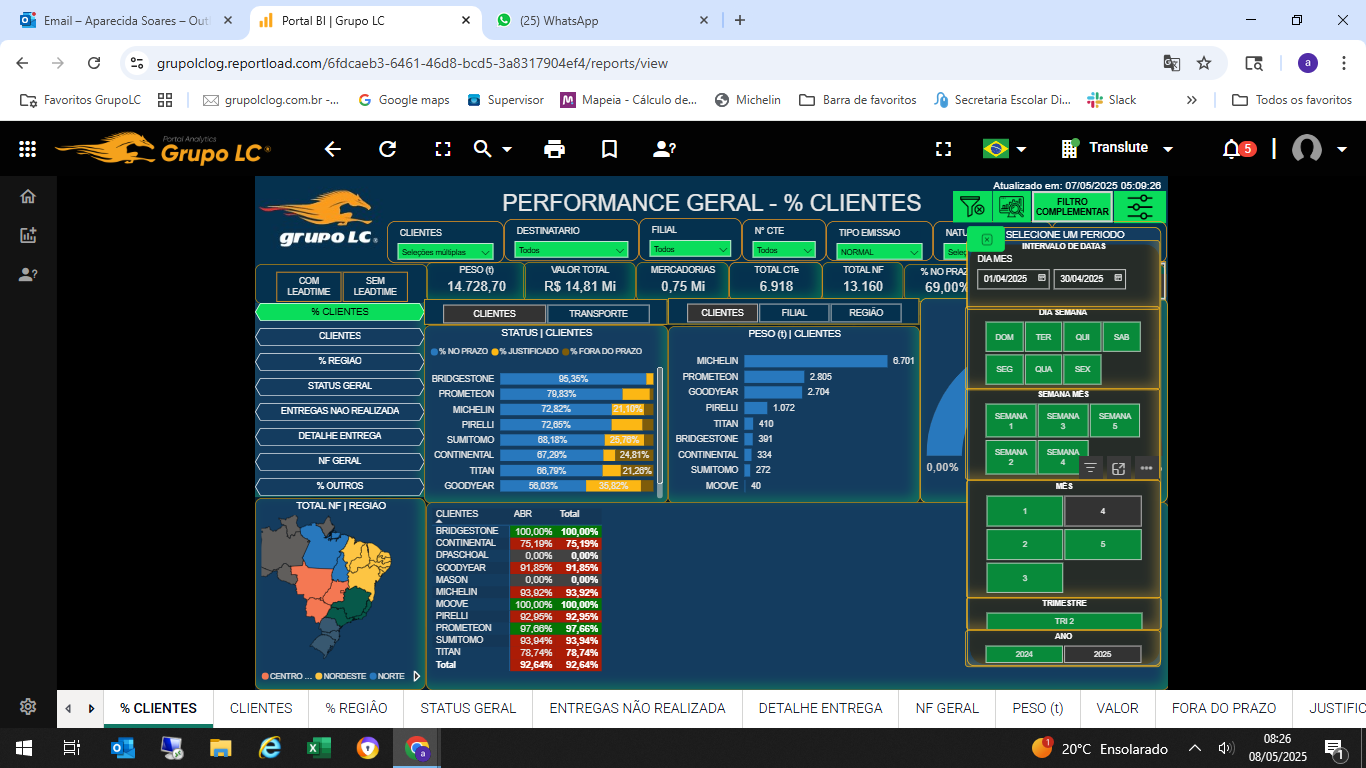The height and width of the screenshot is (768, 1366).
Task: Expand the language selector next to the Brazil flag
Action: (x=1021, y=149)
